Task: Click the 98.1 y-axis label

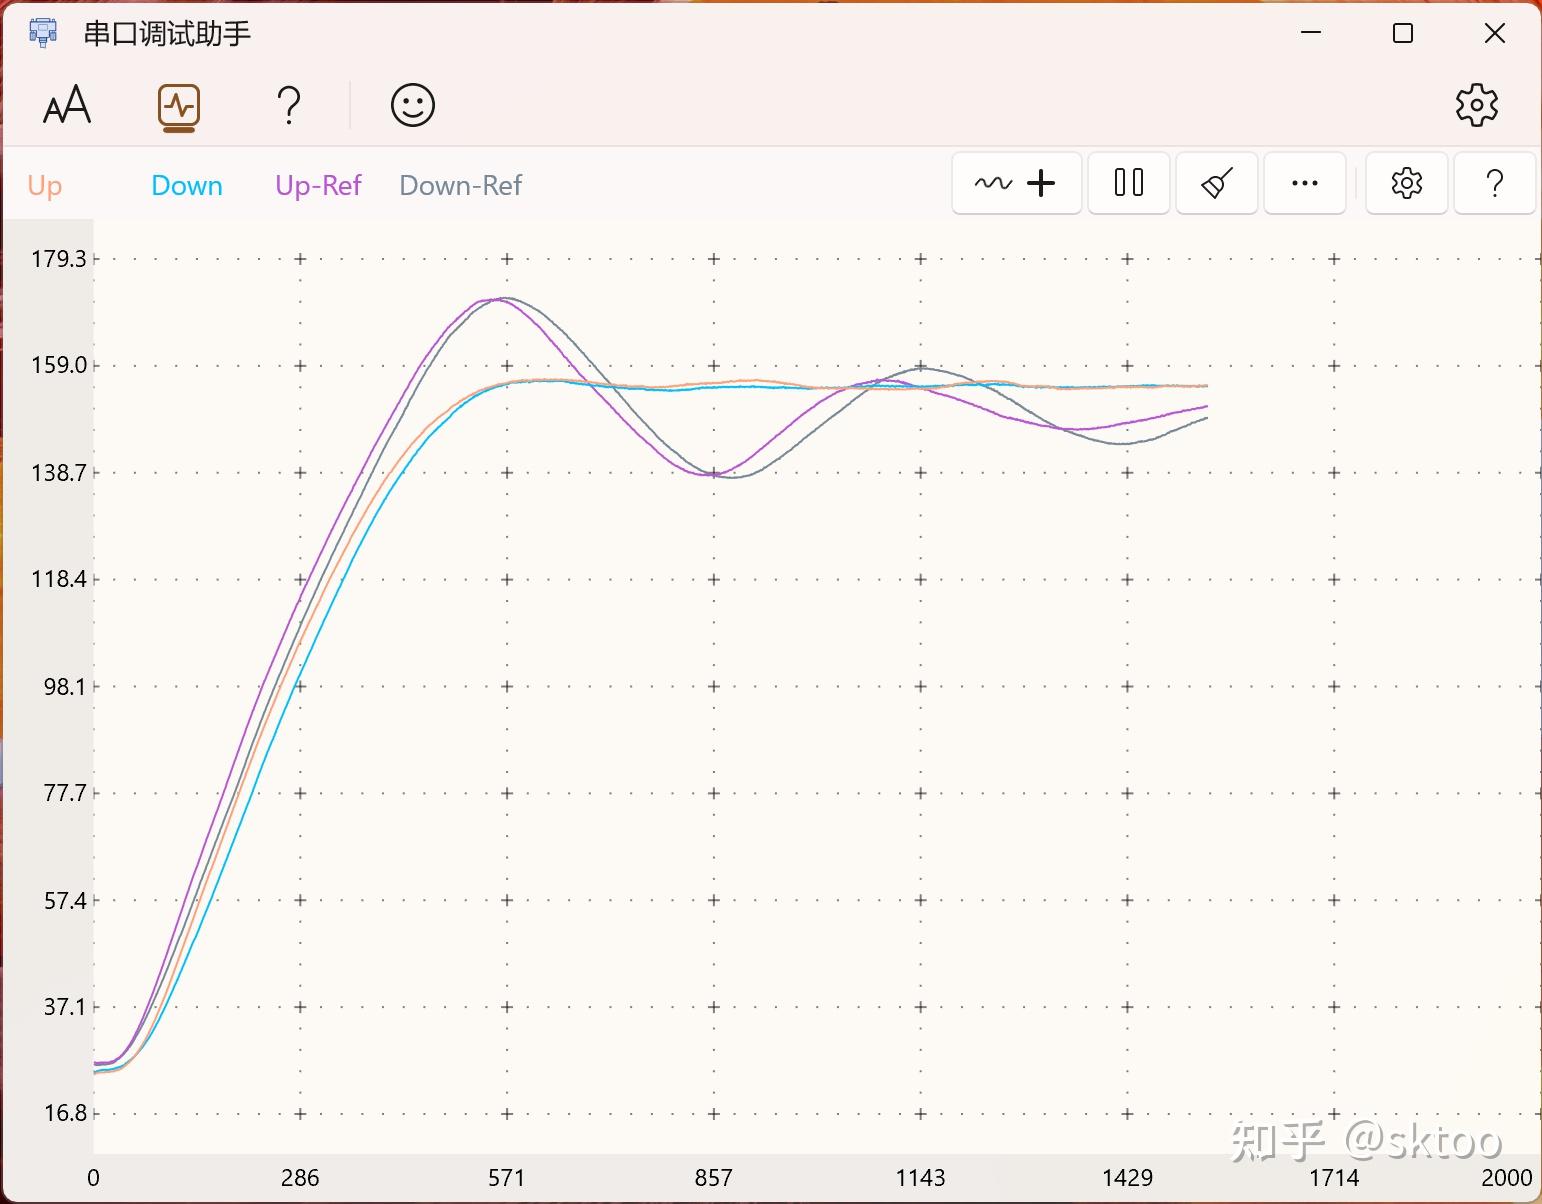Action: pos(64,686)
